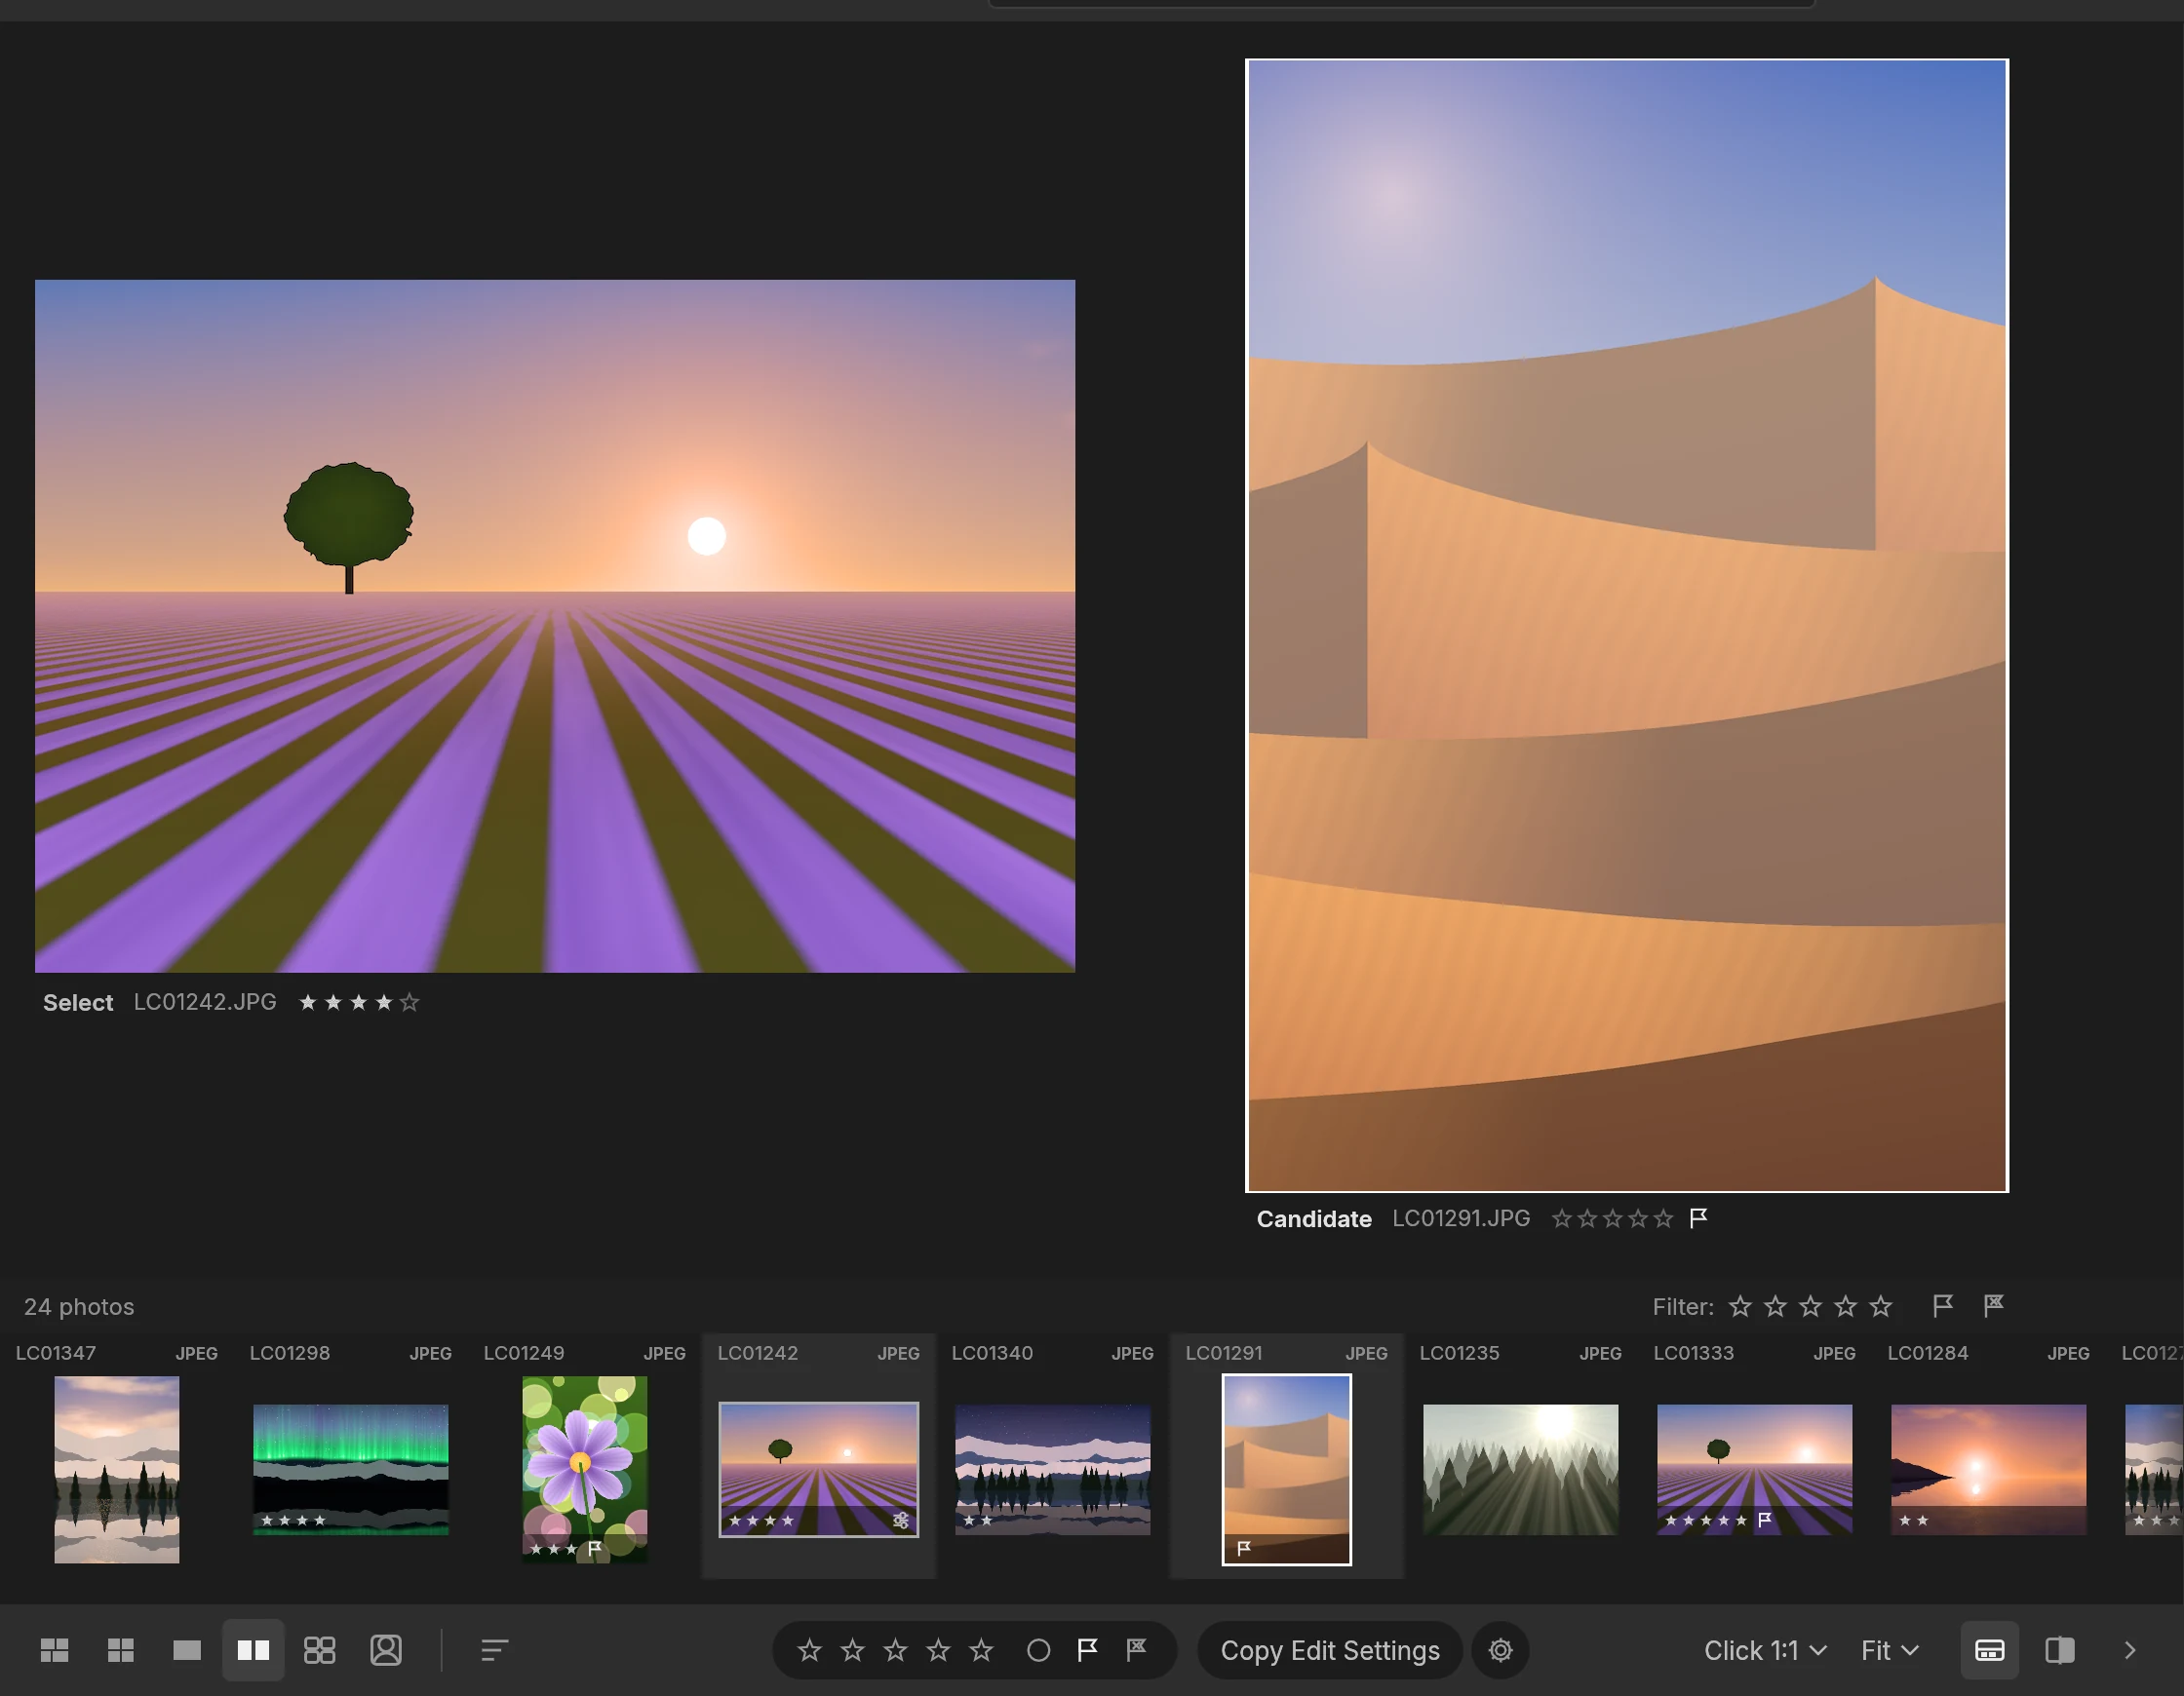The height and width of the screenshot is (1696, 2184).
Task: Select the Compare view icon
Action: 253,1650
